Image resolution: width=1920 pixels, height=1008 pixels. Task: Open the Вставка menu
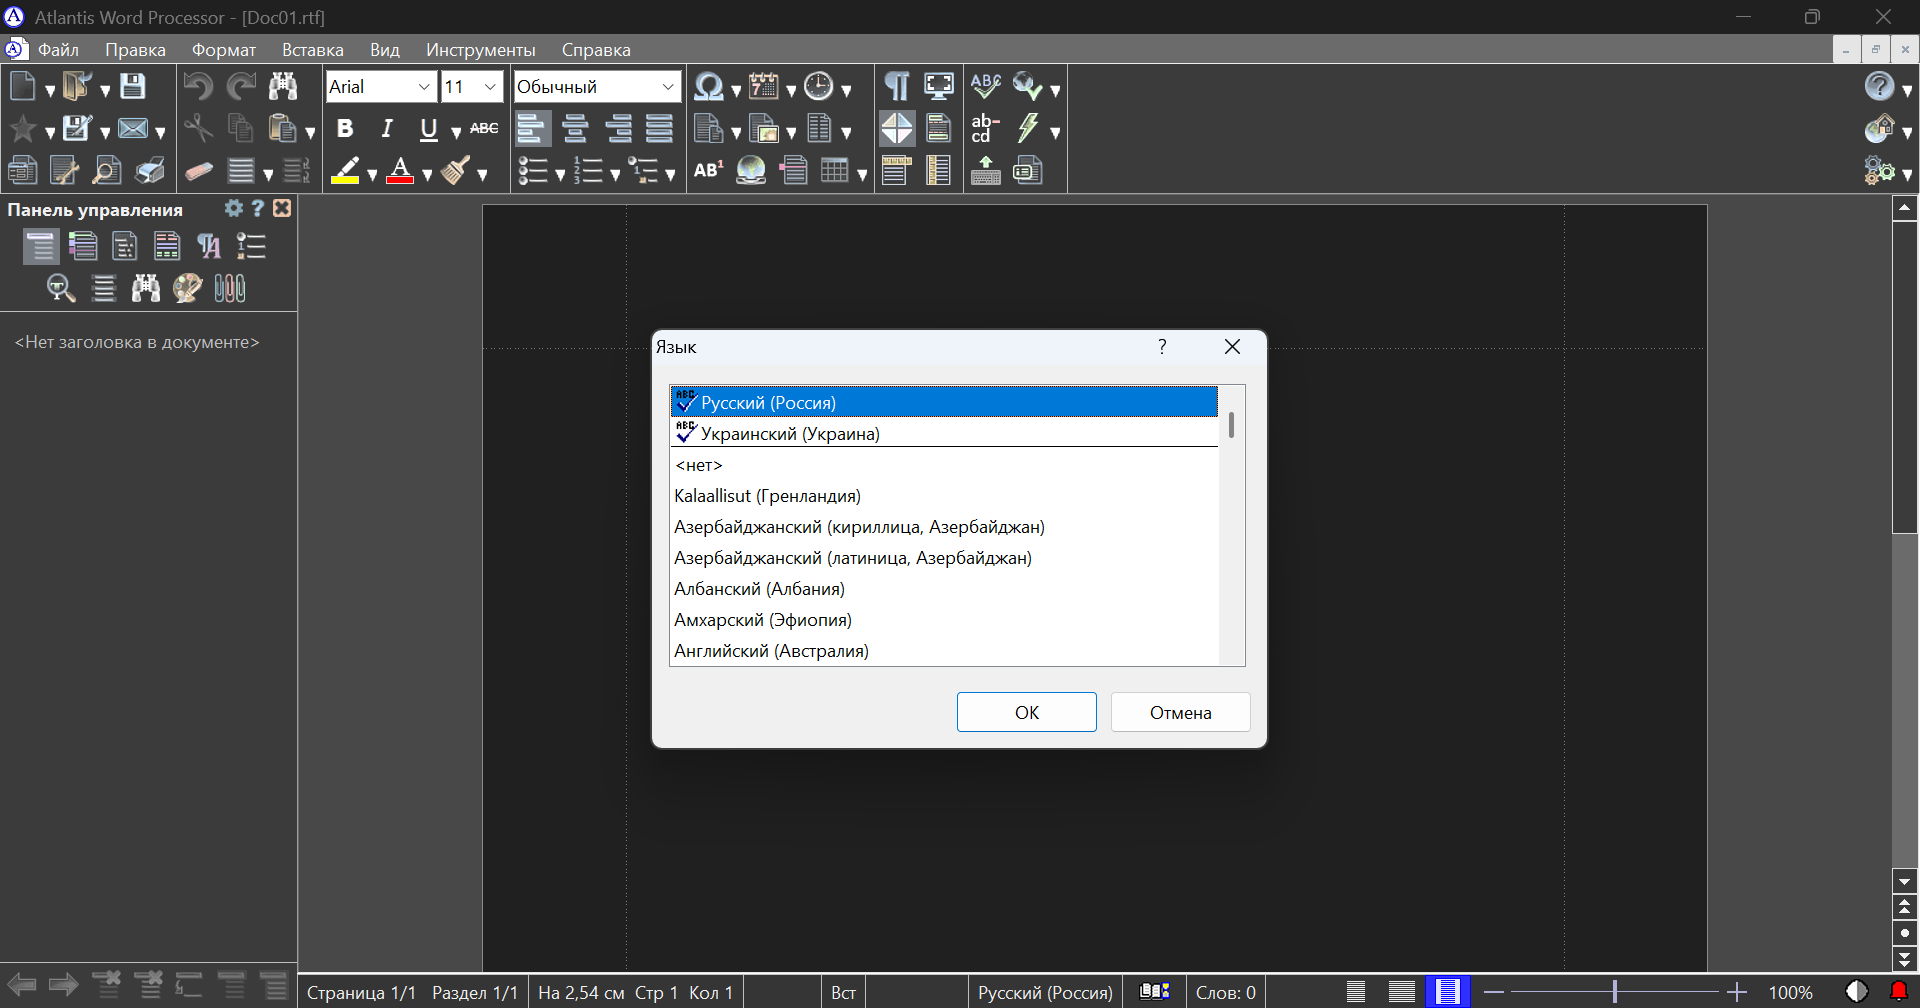313,50
